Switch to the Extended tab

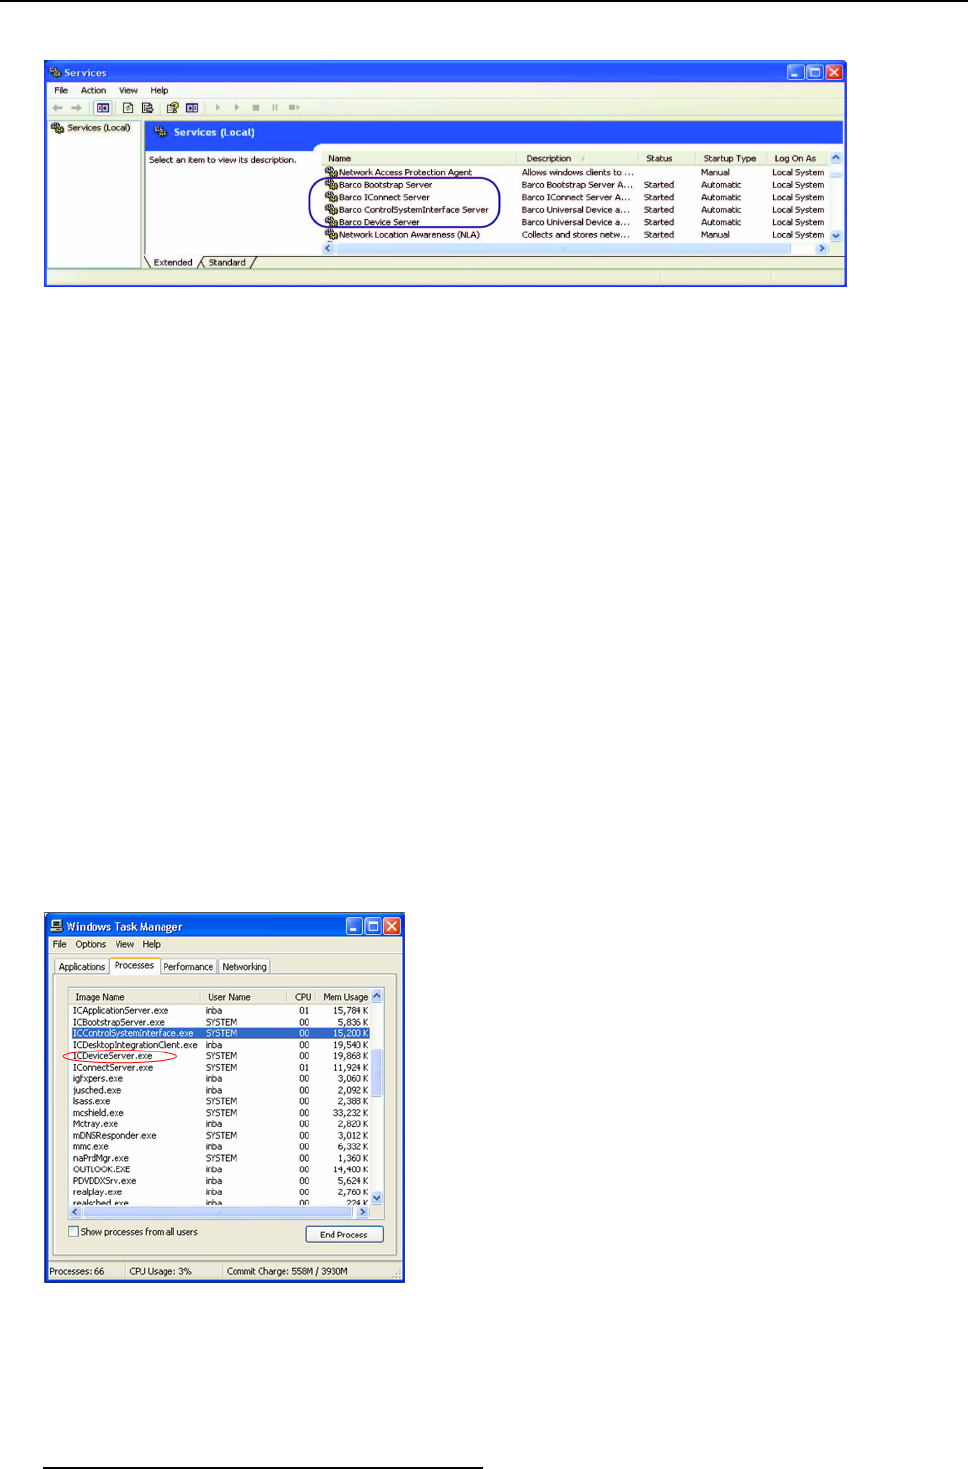click(173, 263)
